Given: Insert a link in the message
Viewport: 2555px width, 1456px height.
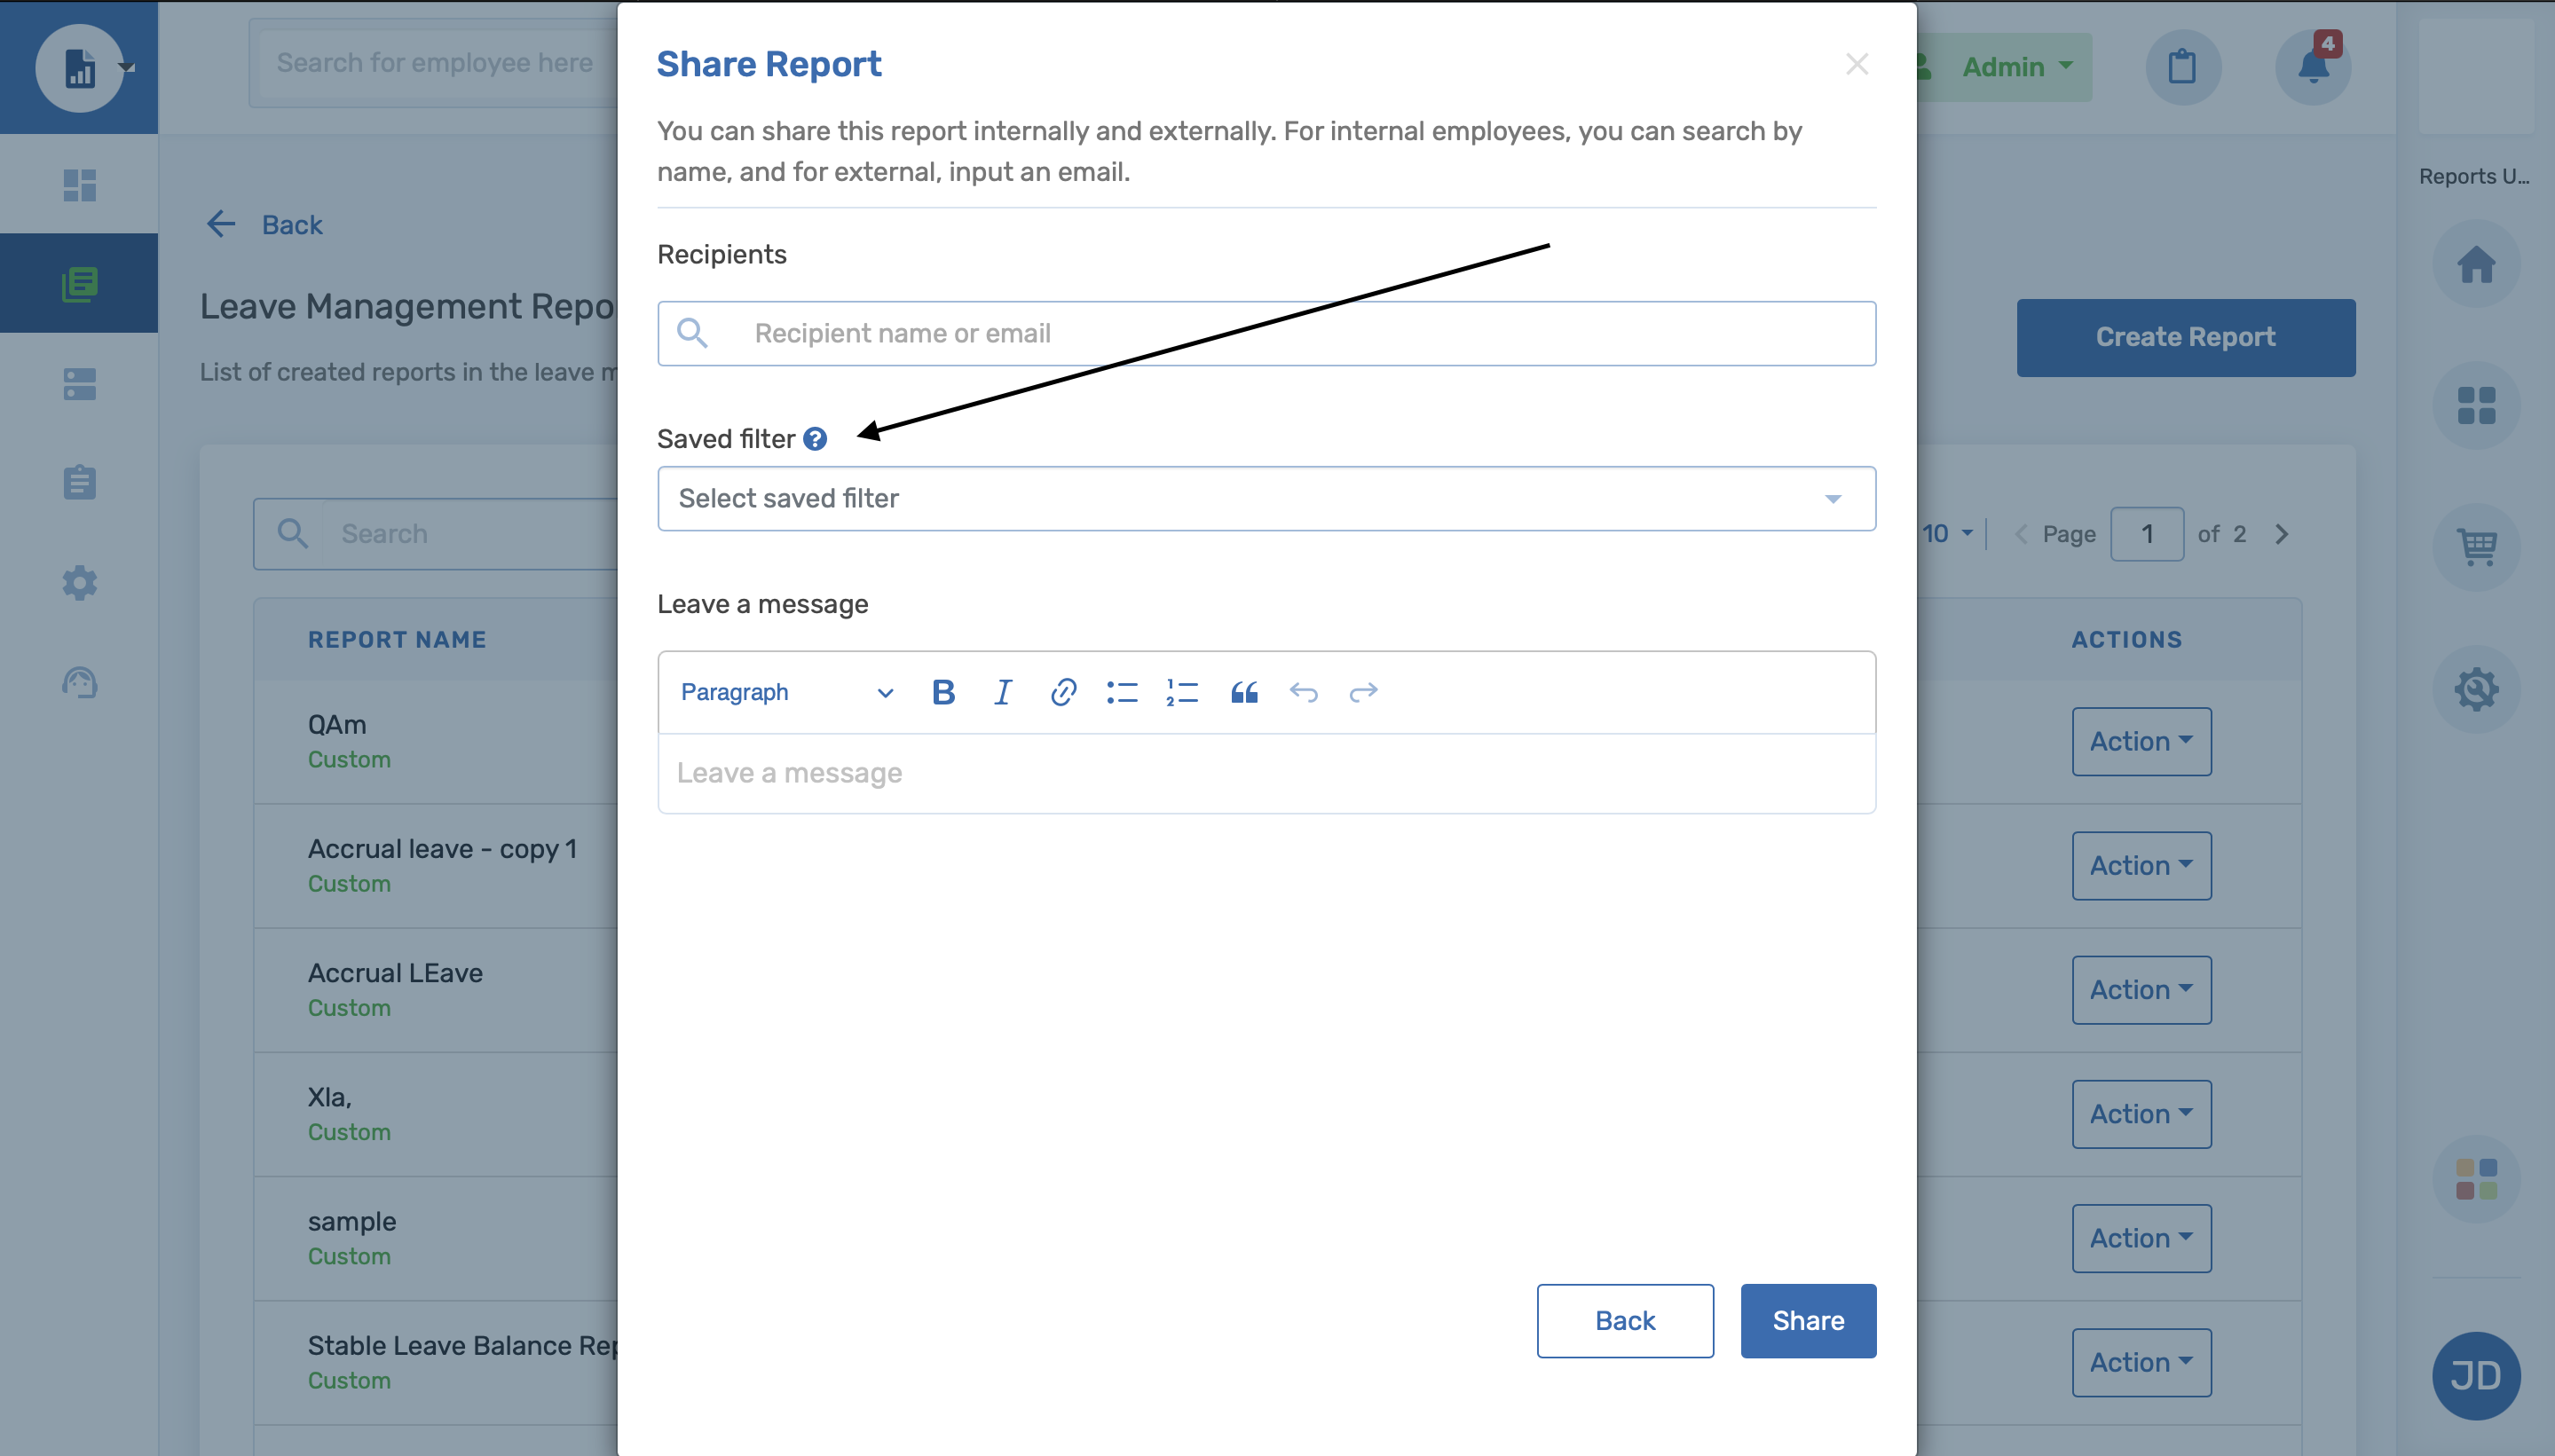Looking at the screenshot, I should pos(1063,692).
